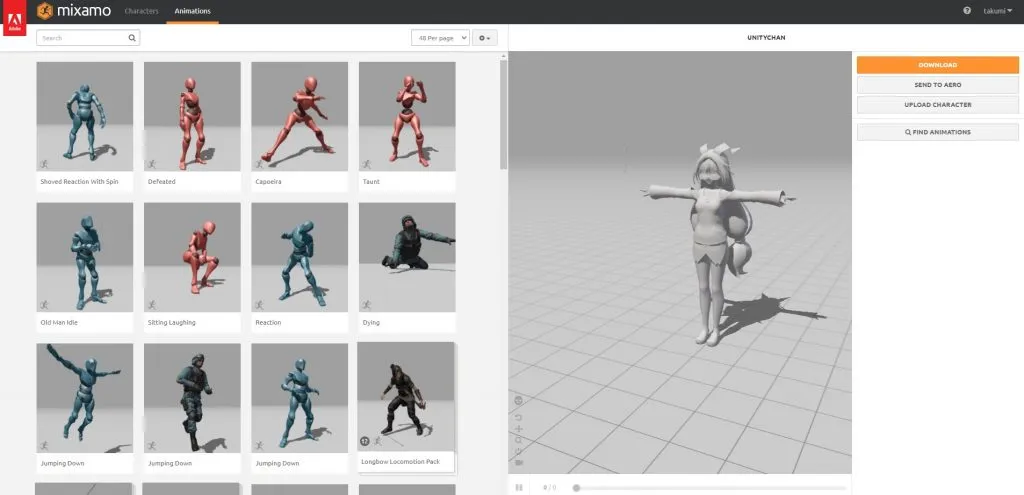Click the 'Old Man Idle' label text
Screen dimensions: 1024x495
click(x=59, y=323)
